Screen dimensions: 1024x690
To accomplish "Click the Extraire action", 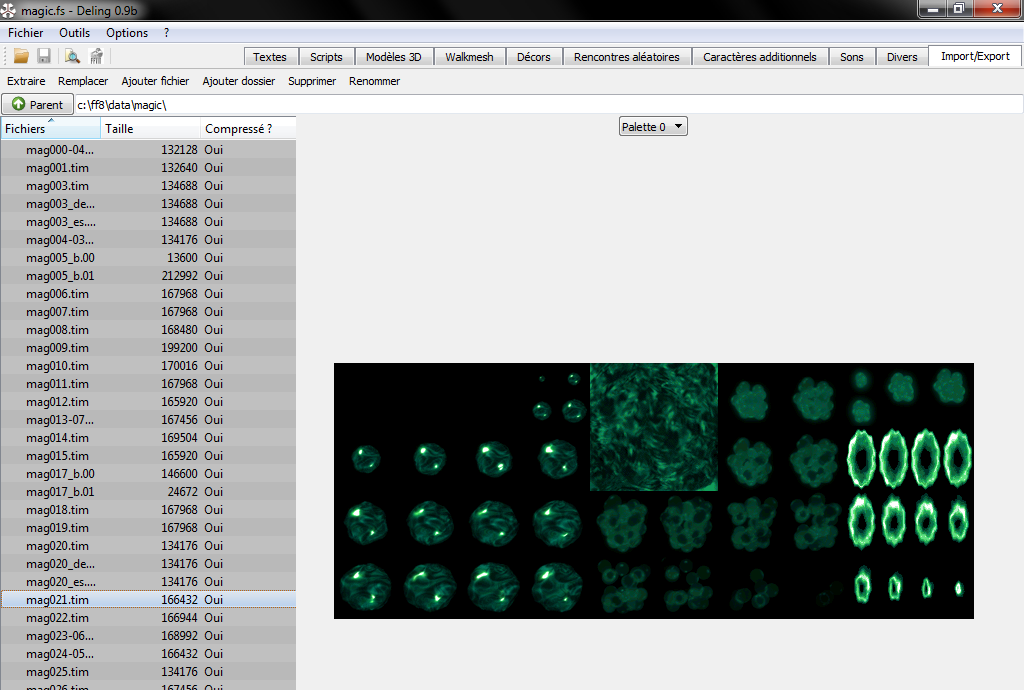I will 26,81.
